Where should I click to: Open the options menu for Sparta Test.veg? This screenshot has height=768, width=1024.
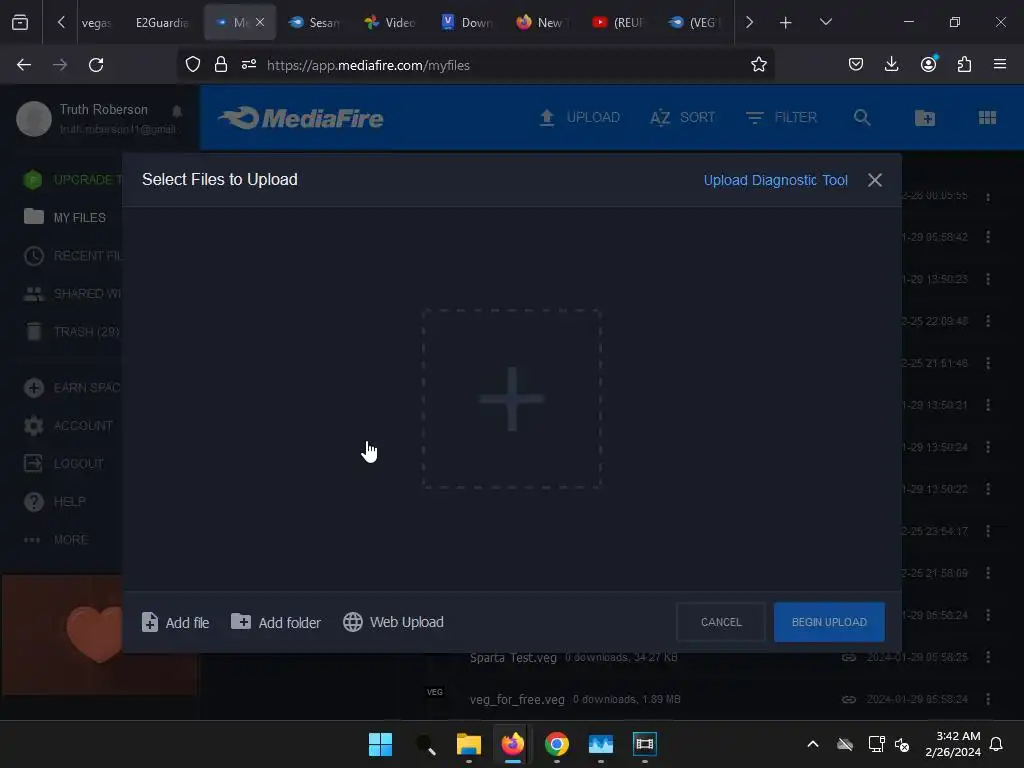[x=987, y=657]
